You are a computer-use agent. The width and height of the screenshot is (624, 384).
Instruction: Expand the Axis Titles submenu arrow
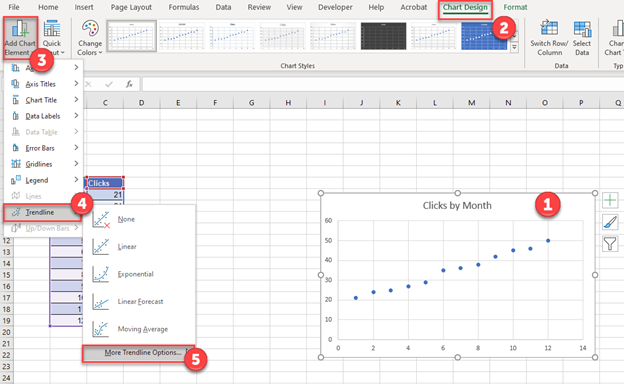76,84
